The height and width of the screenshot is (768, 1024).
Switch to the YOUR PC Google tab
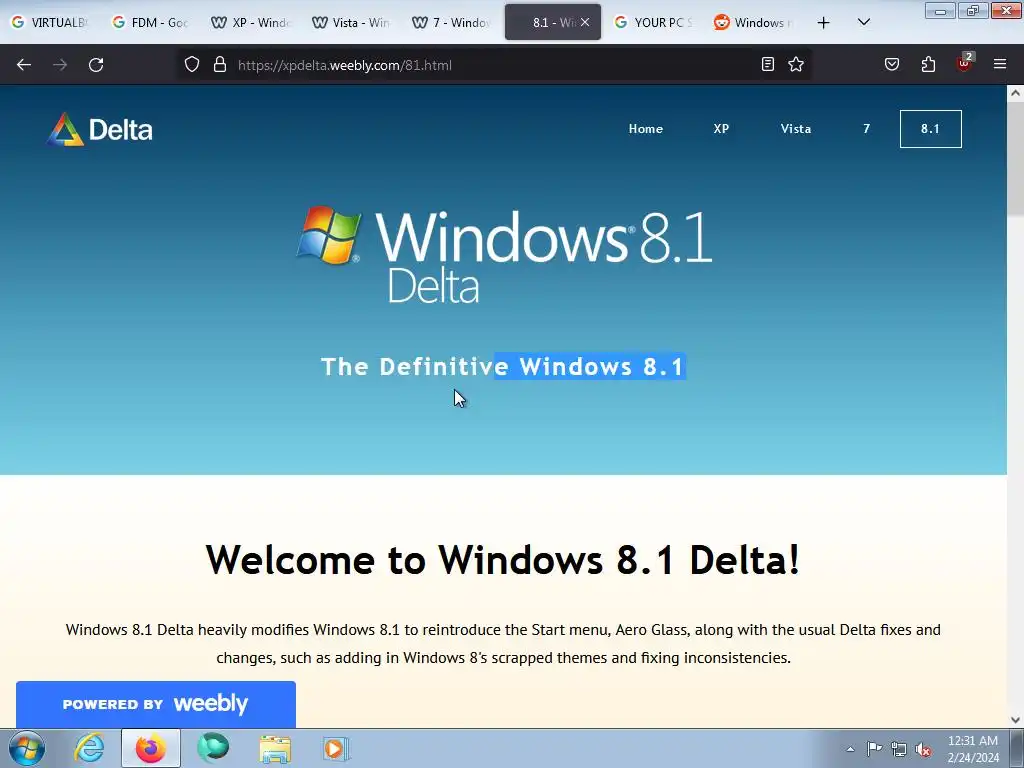coord(653,23)
